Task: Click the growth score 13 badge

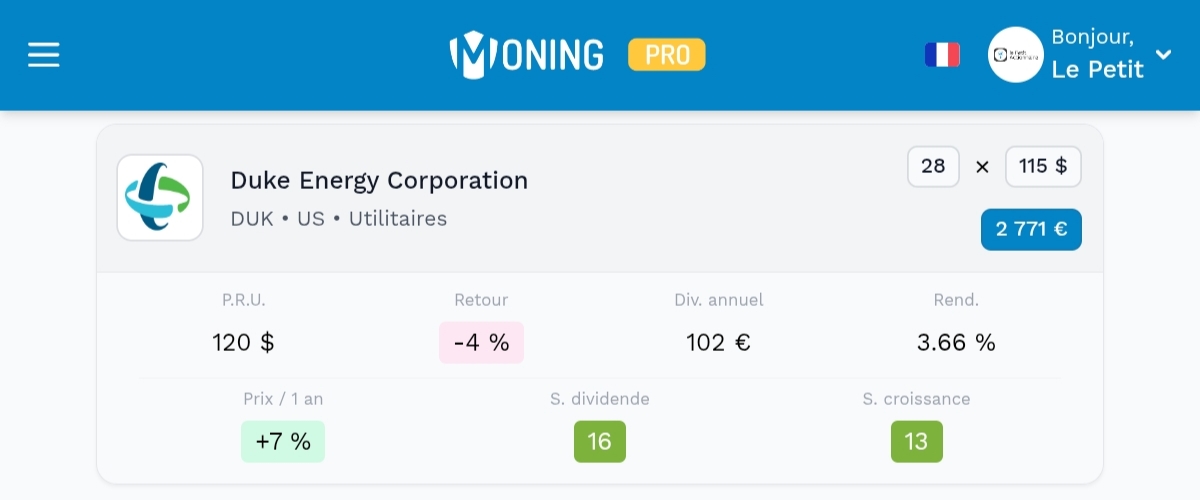Action: (916, 442)
